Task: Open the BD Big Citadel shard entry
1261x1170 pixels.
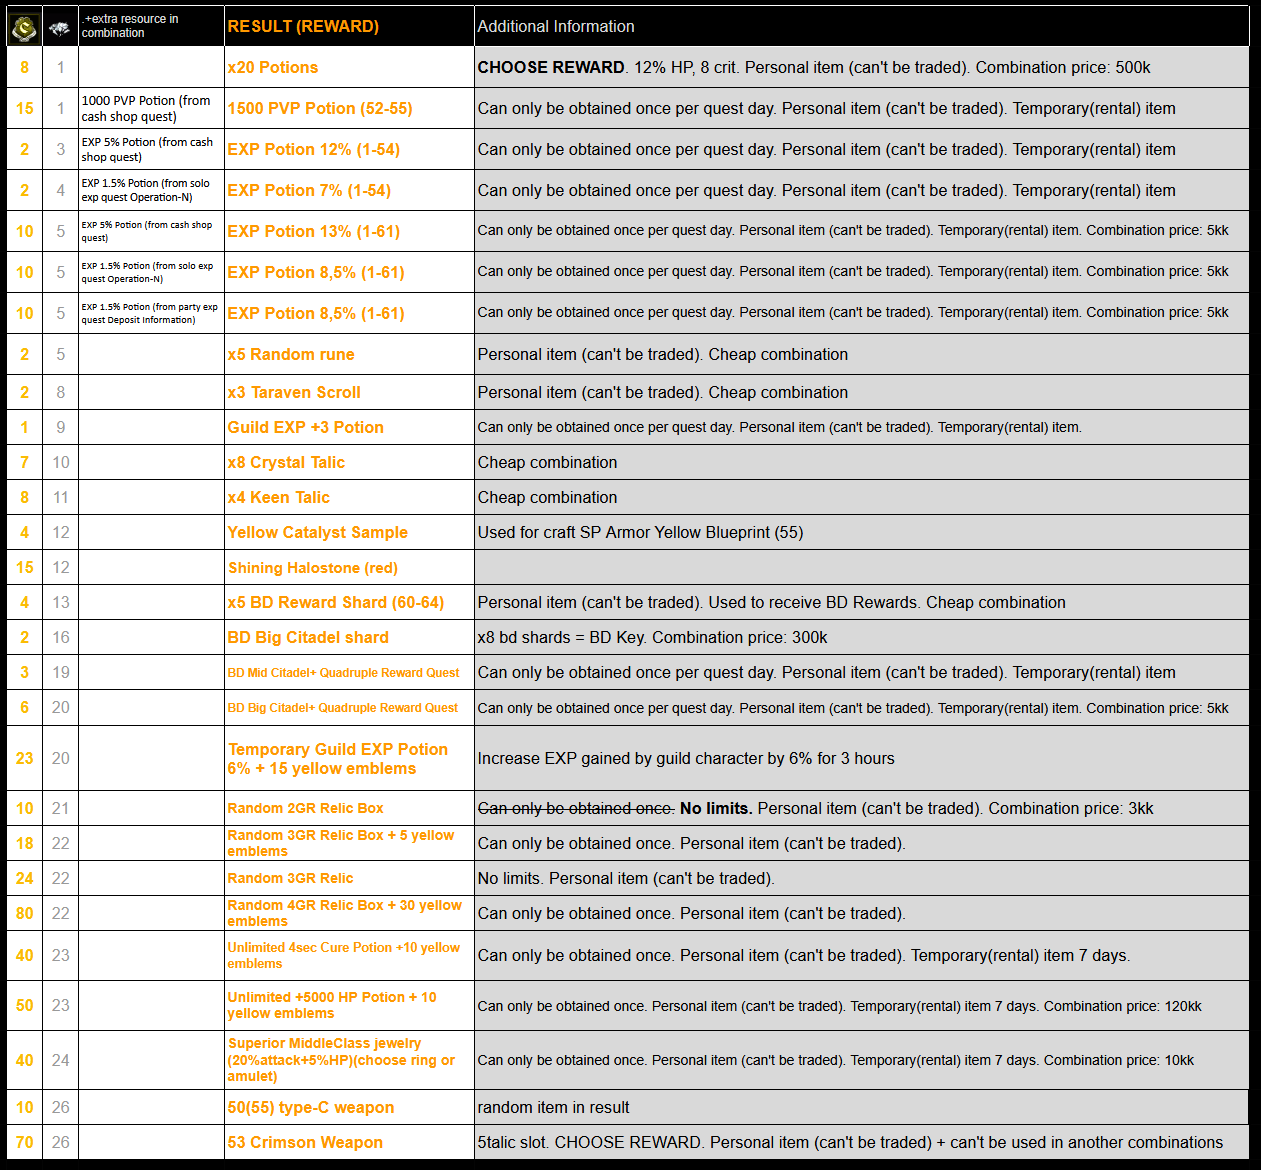Action: pos(308,637)
